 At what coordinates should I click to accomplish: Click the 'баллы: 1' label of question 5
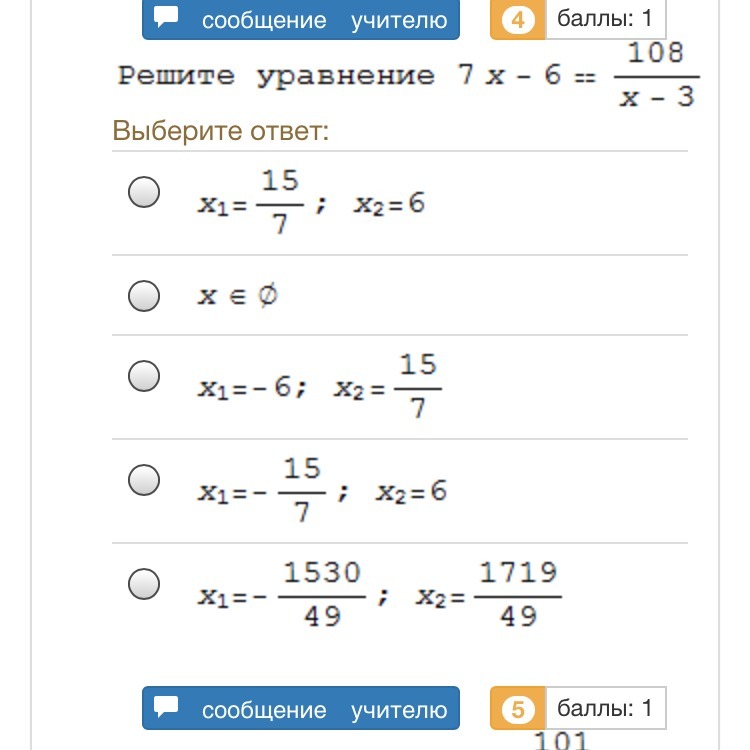605,708
